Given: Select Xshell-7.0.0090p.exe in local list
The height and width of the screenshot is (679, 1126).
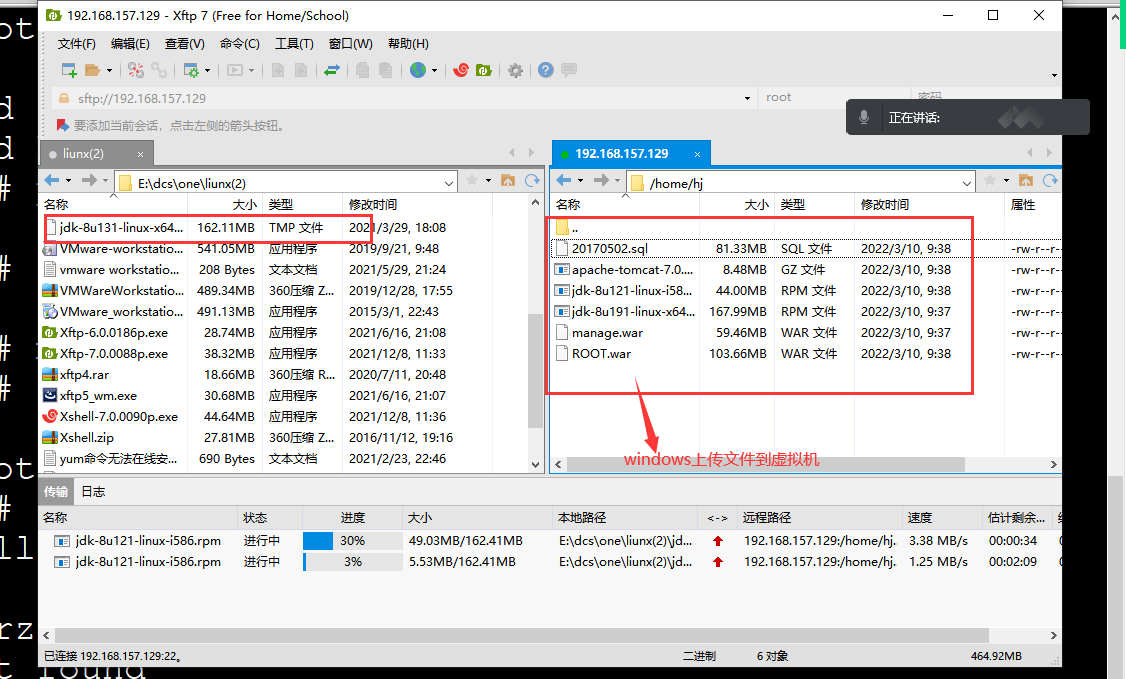Looking at the screenshot, I should pyautogui.click(x=118, y=416).
